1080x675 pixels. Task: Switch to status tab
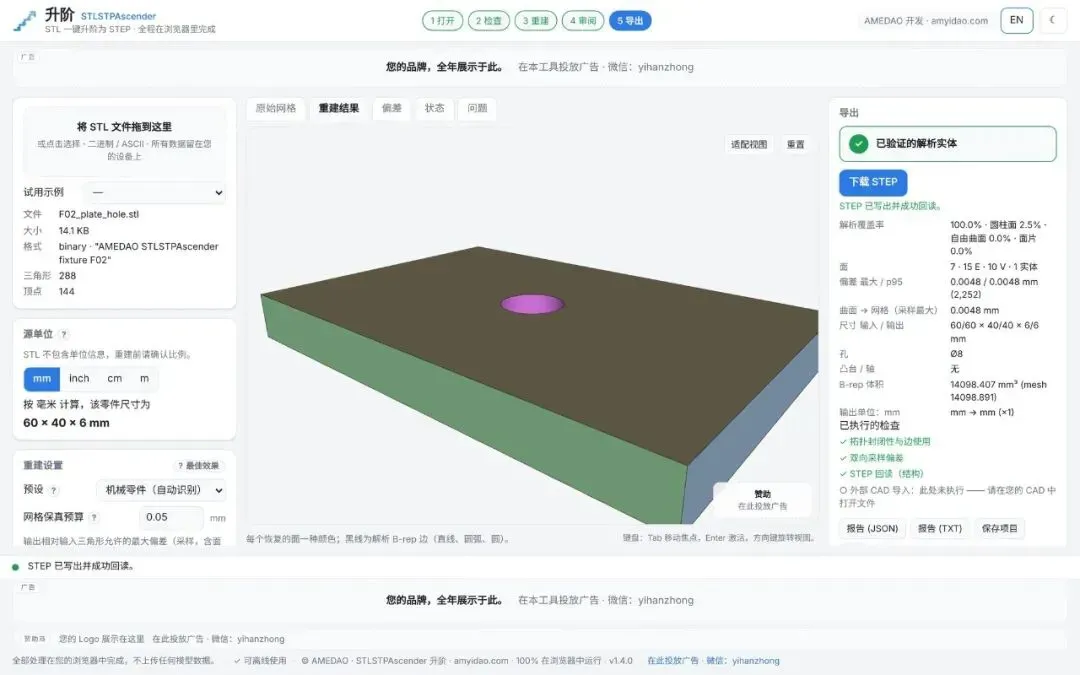pyautogui.click(x=435, y=108)
